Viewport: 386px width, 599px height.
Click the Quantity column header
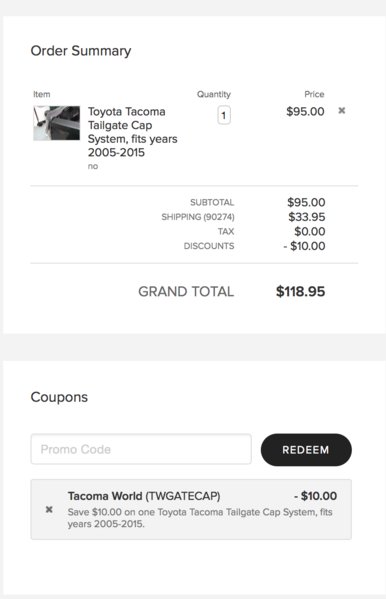point(214,94)
